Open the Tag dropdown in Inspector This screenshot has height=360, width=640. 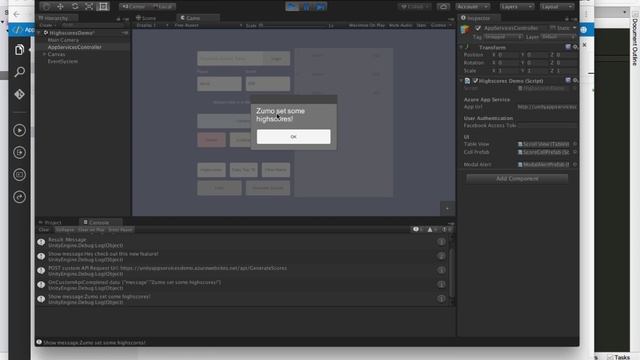tap(503, 37)
